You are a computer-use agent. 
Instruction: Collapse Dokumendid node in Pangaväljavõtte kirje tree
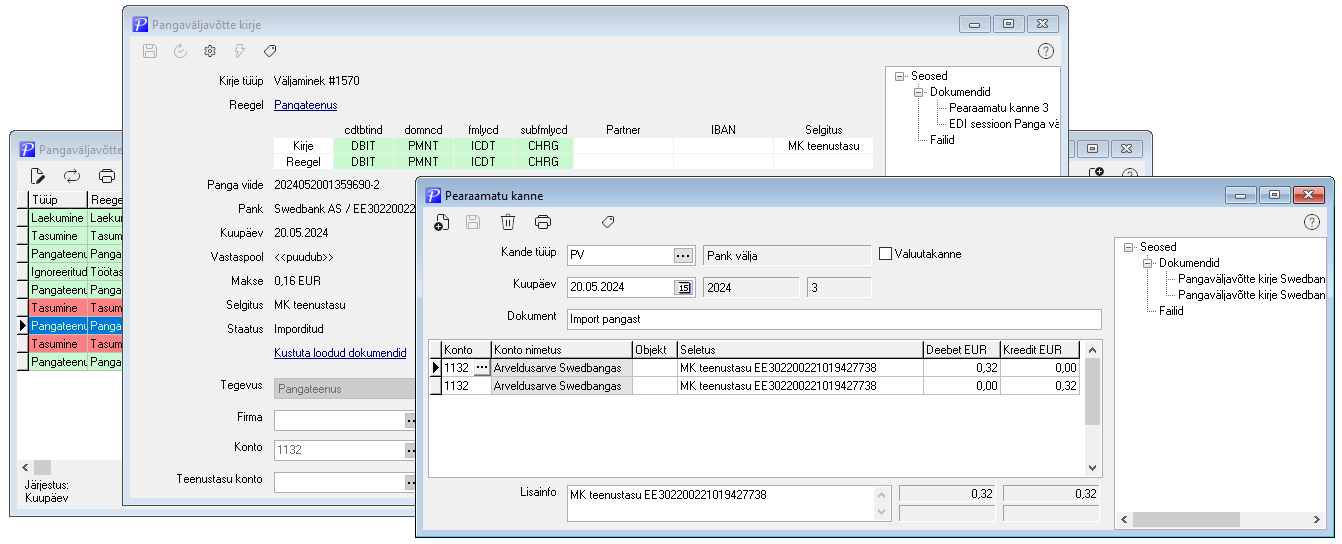(919, 92)
